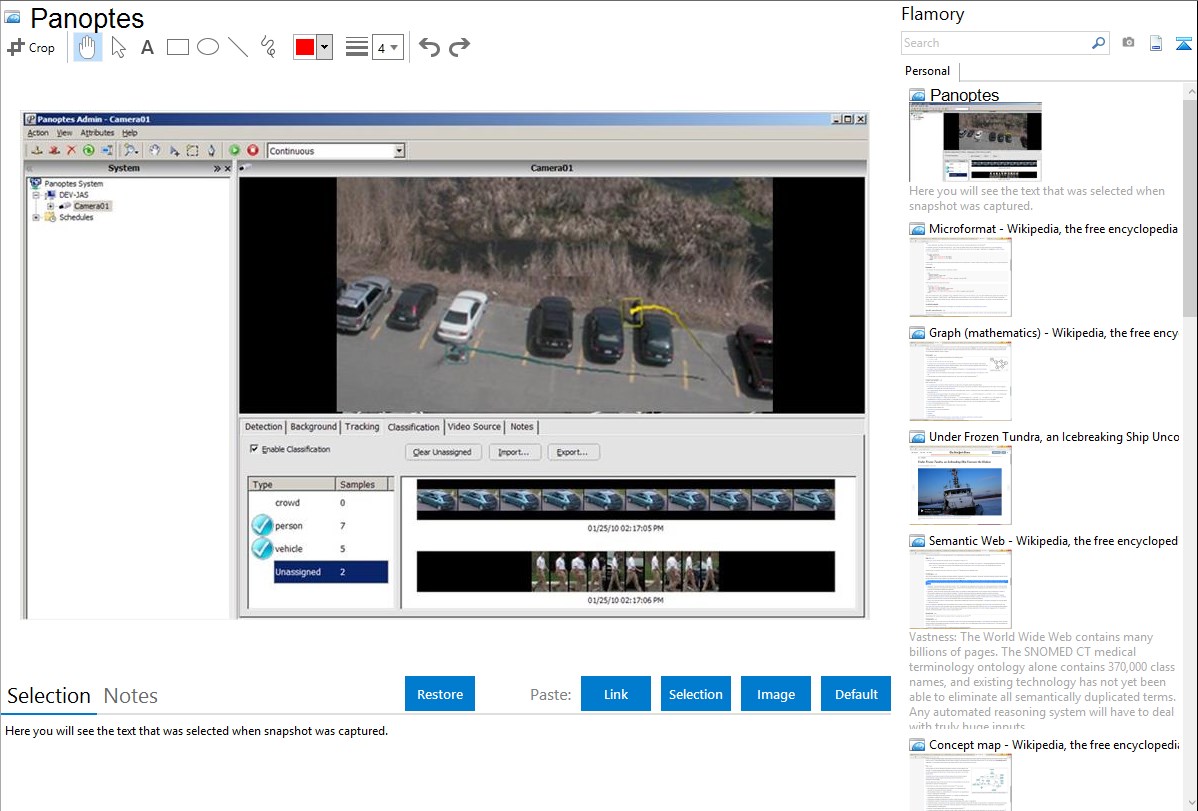Switch to the Detection tab
This screenshot has width=1198, height=811.
click(x=264, y=427)
